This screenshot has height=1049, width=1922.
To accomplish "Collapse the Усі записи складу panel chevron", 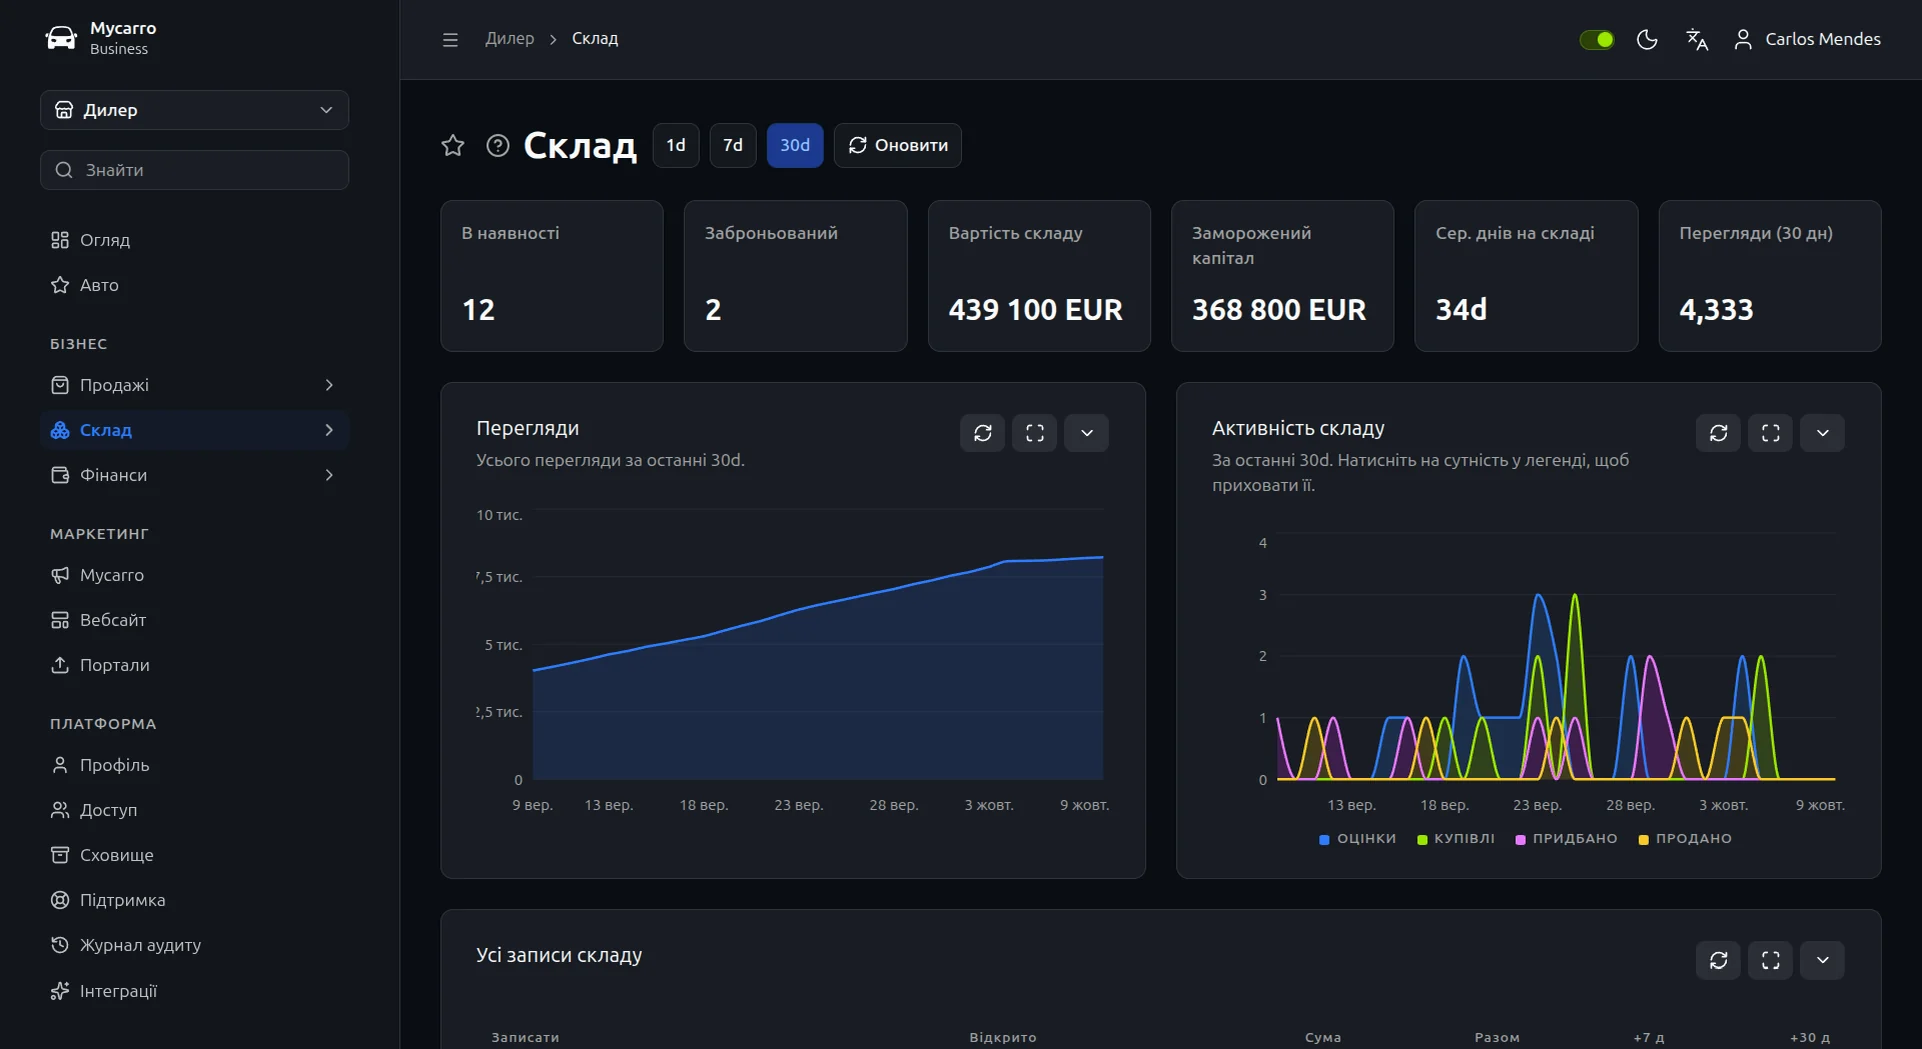I will [x=1823, y=960].
